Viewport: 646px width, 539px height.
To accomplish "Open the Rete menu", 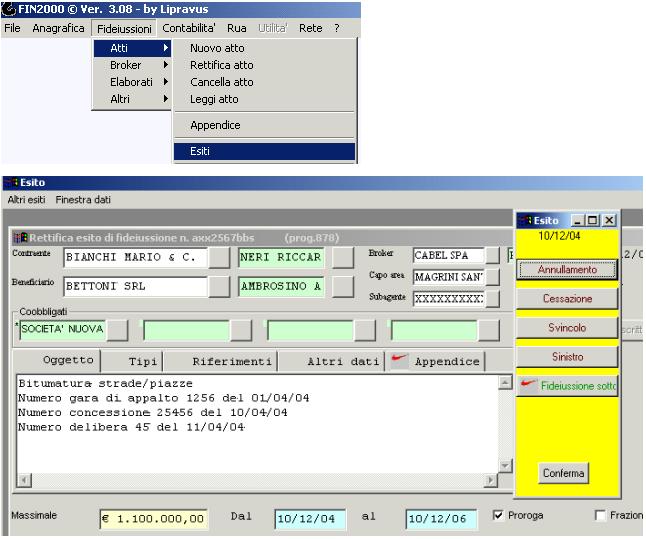I will 311,28.
